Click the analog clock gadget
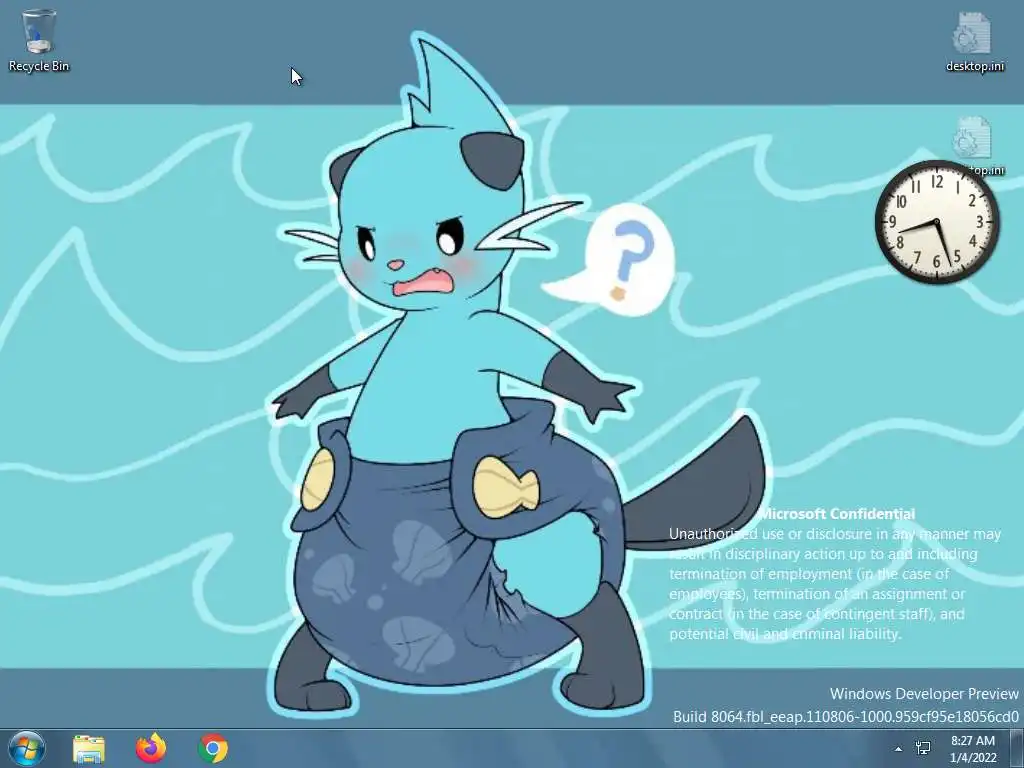The width and height of the screenshot is (1024, 768). coord(936,222)
